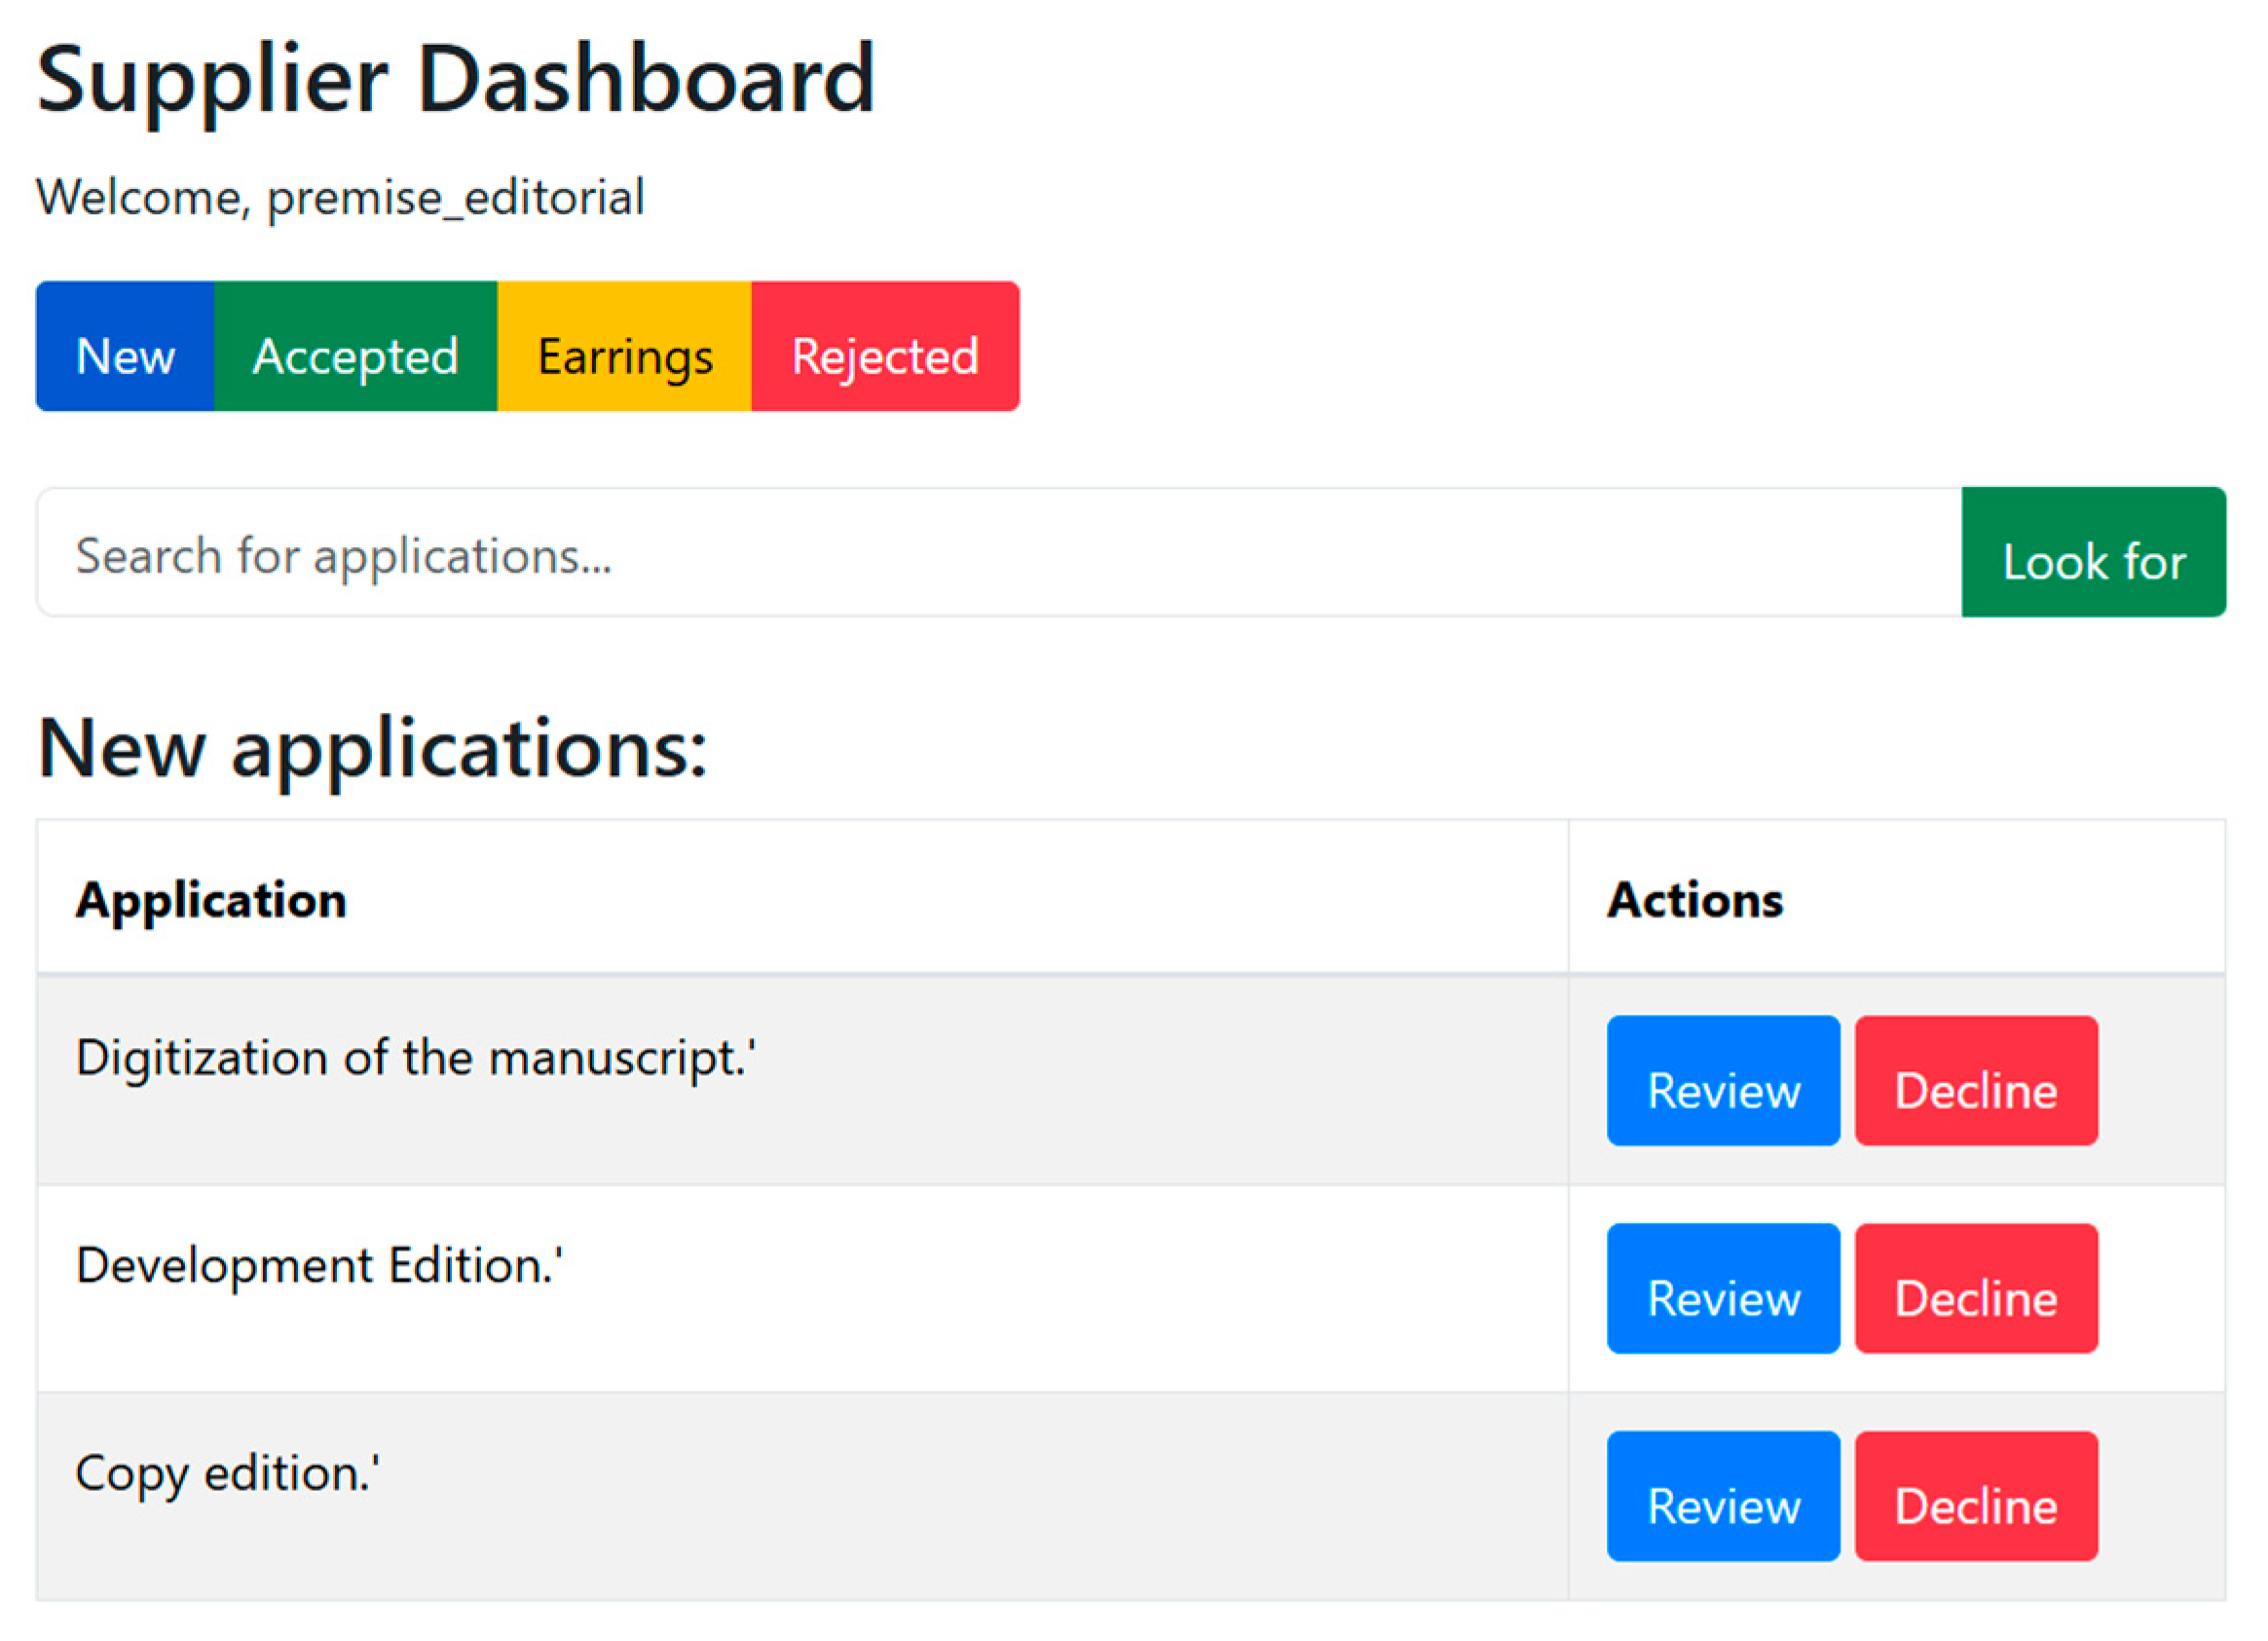Click the Application column header
2268x1641 pixels.
point(211,899)
